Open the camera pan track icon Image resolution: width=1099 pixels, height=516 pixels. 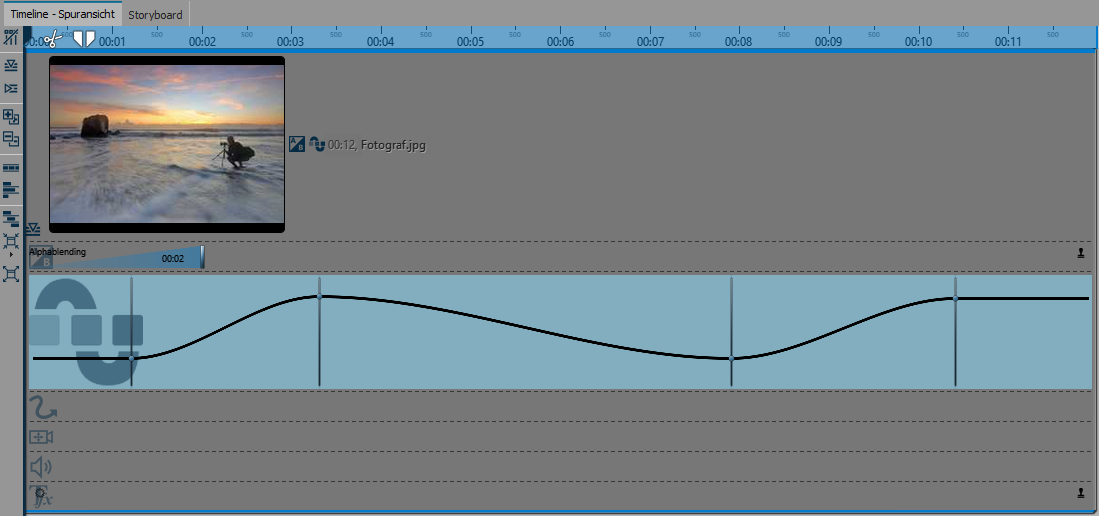point(41,437)
